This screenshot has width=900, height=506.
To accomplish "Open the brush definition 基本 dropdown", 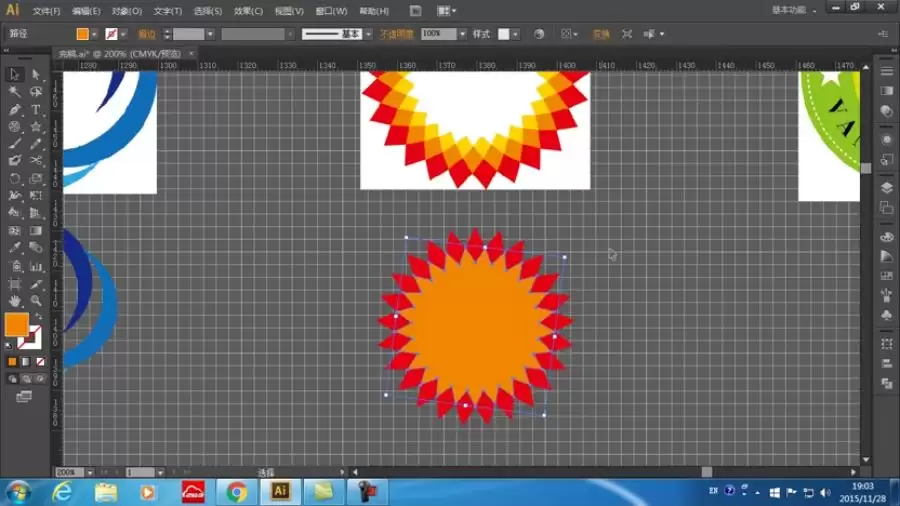I will pos(368,34).
